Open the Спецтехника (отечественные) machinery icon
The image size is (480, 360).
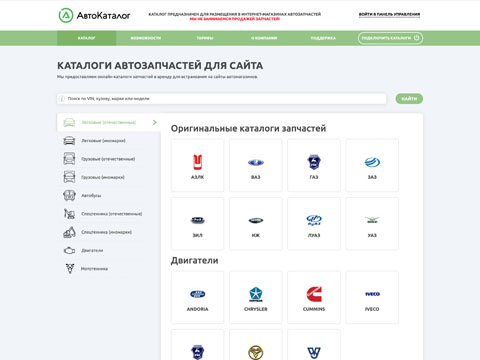pos(69,213)
